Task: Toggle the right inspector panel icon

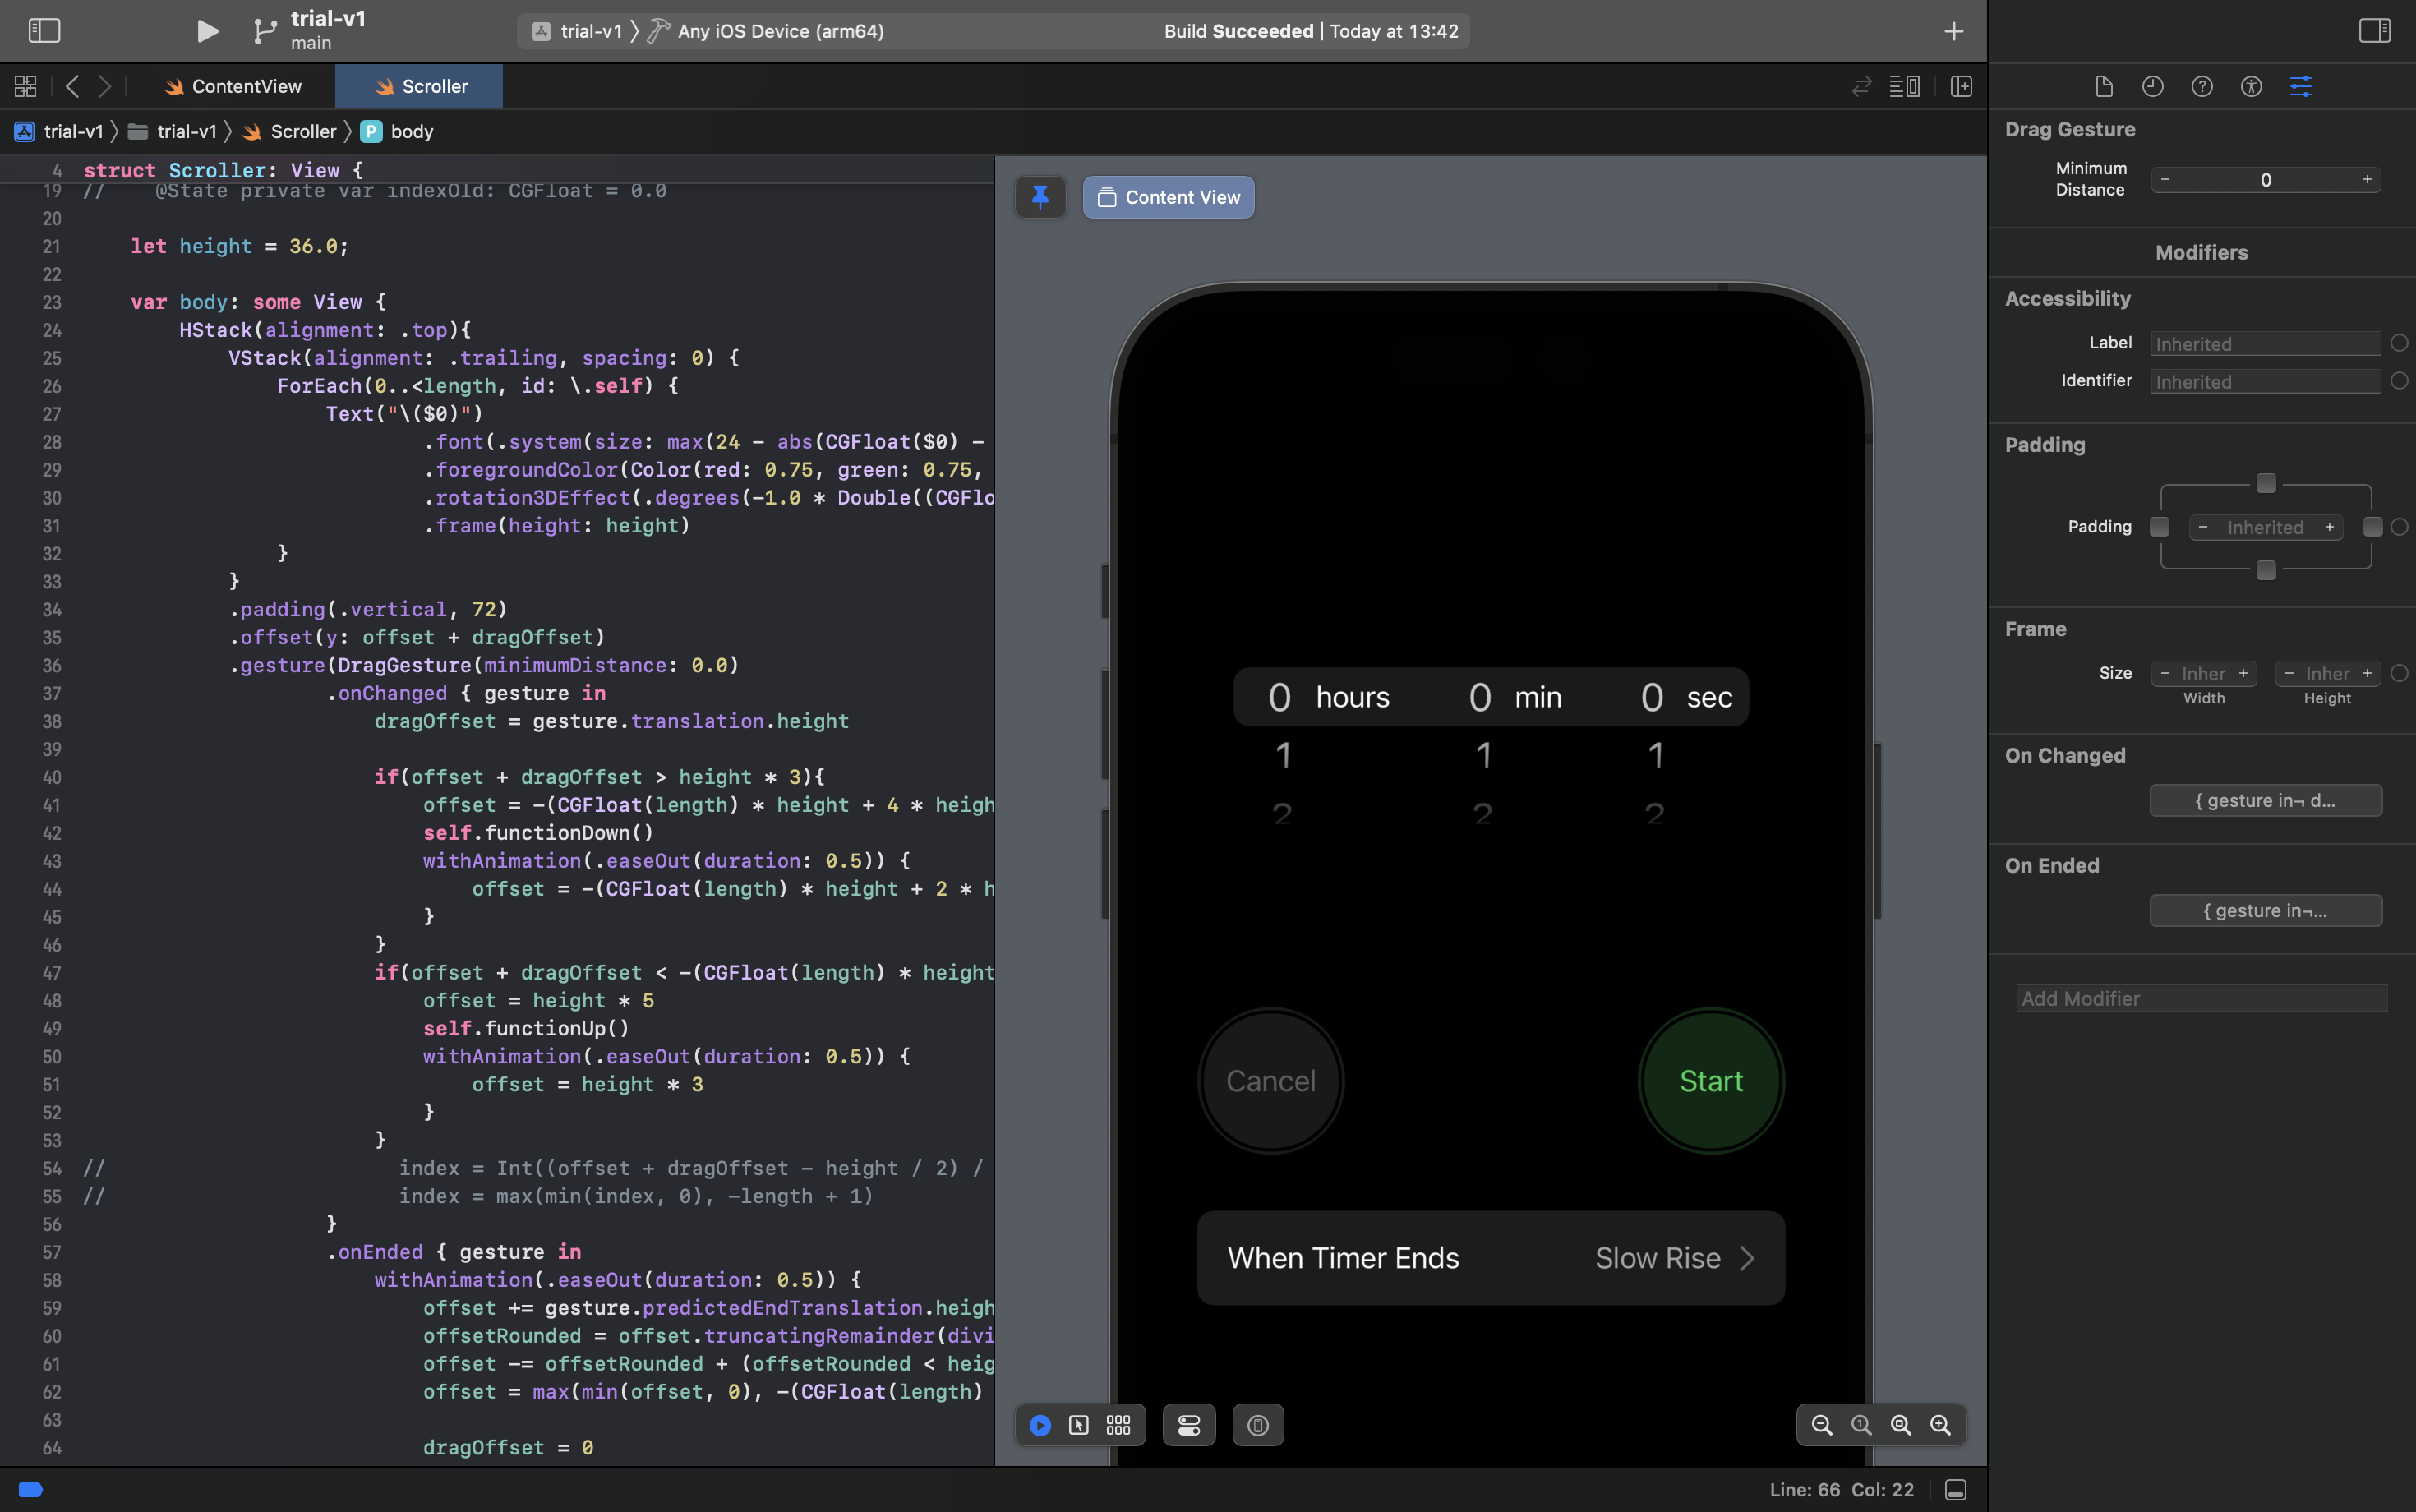Action: tap(2374, 31)
